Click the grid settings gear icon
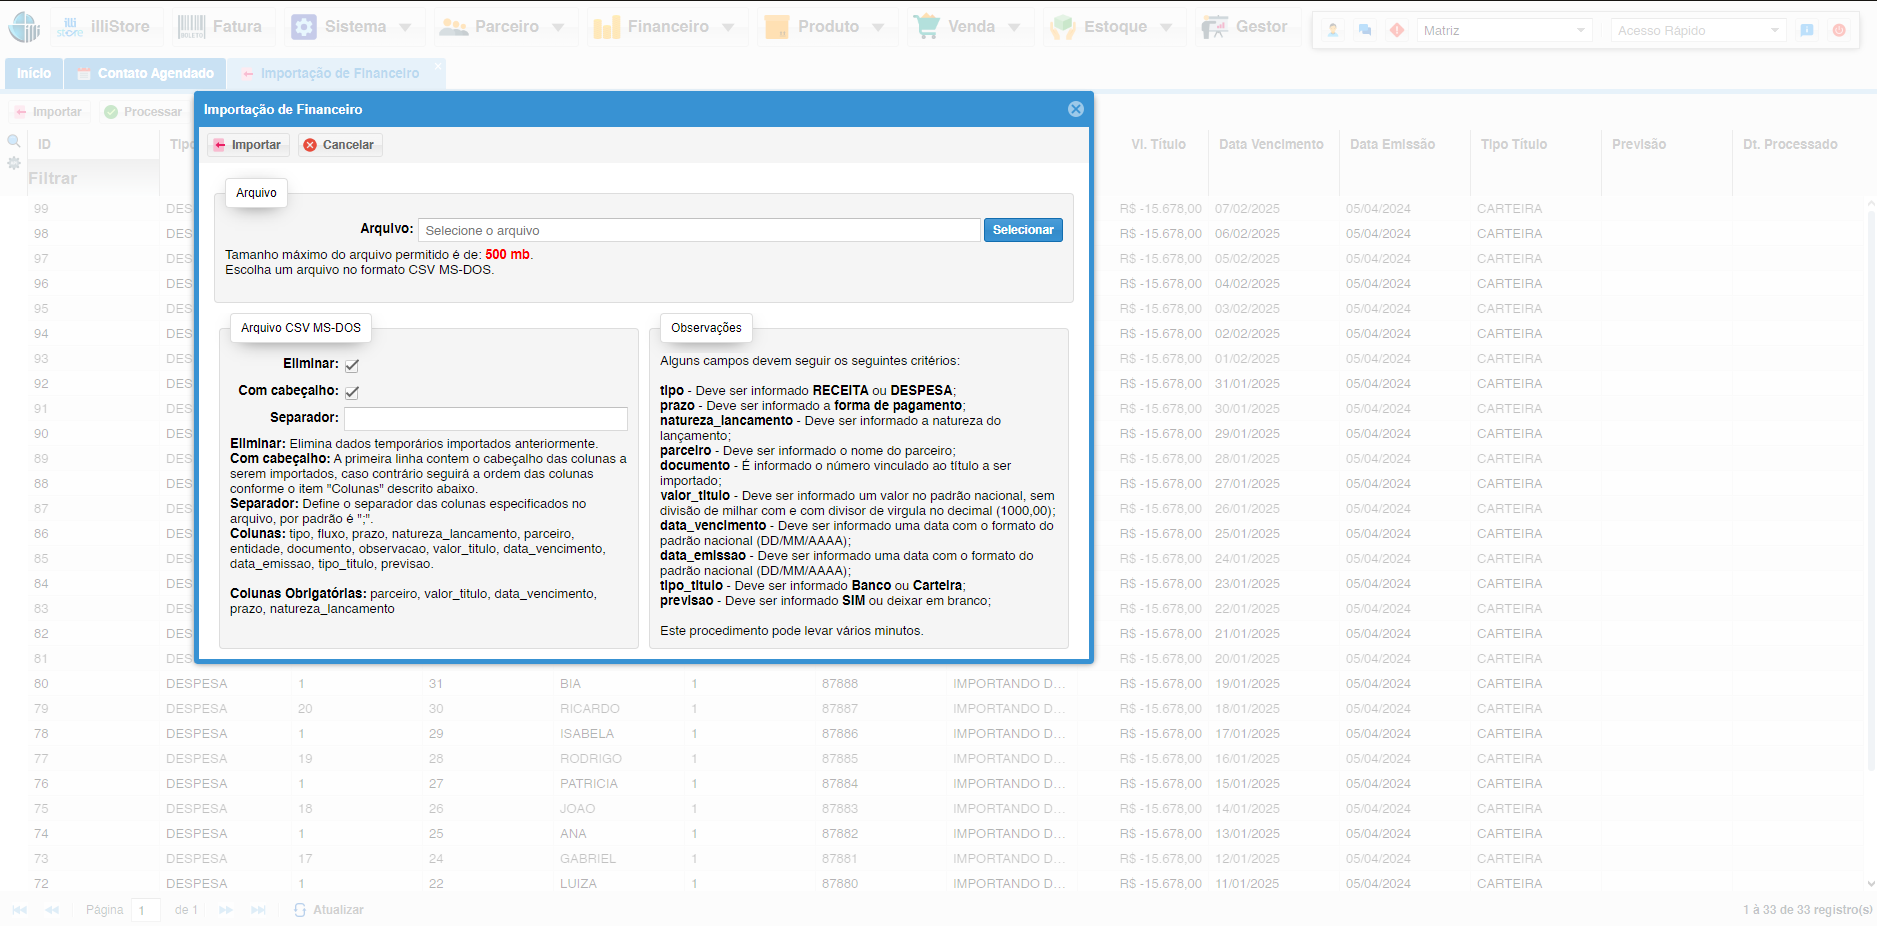The height and width of the screenshot is (926, 1877). point(14,163)
